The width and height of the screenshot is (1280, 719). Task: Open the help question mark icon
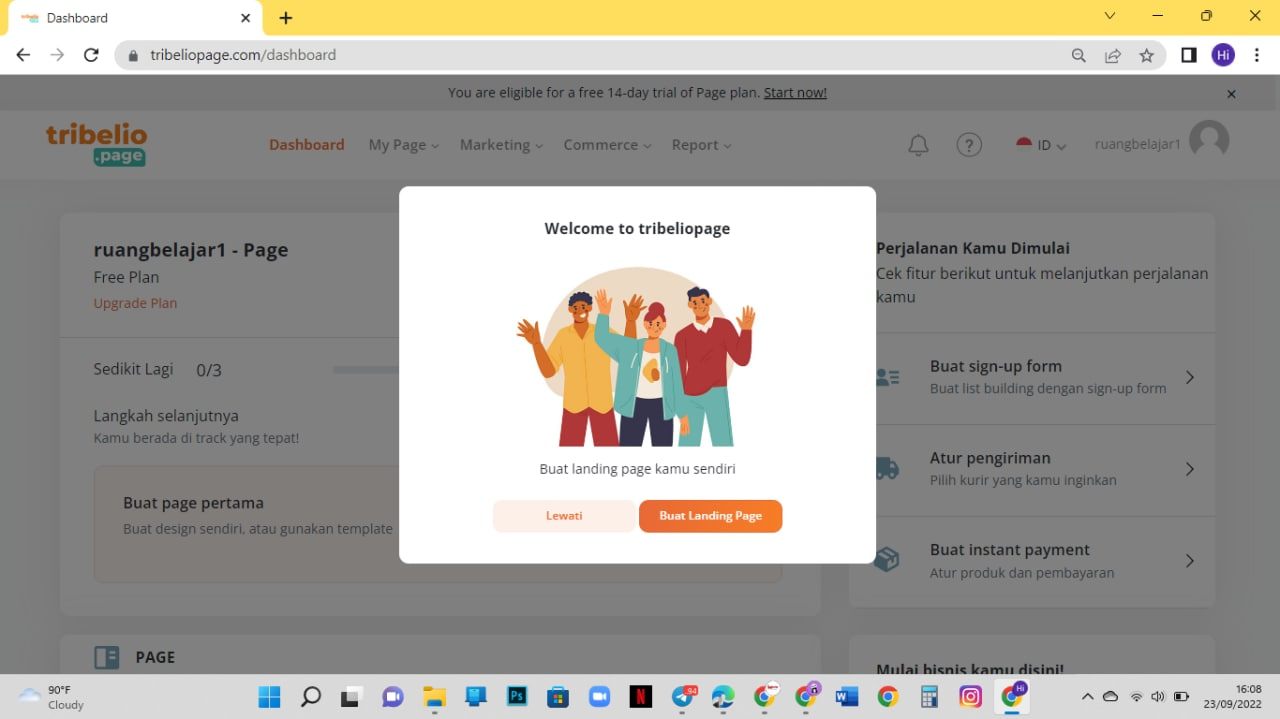[x=969, y=145]
